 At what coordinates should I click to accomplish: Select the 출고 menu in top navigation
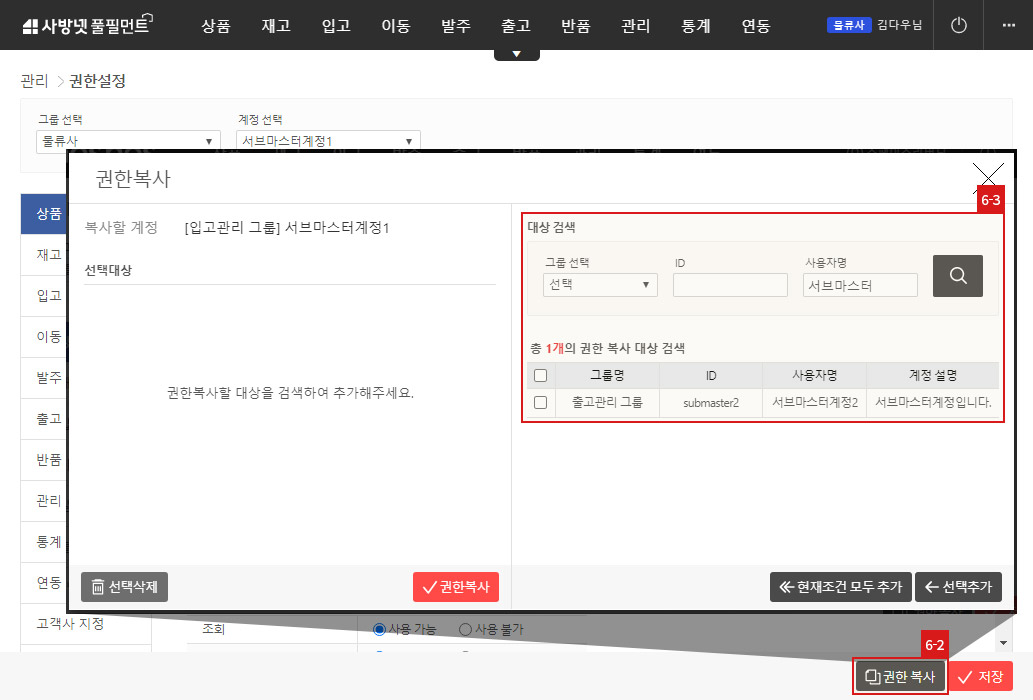click(516, 26)
